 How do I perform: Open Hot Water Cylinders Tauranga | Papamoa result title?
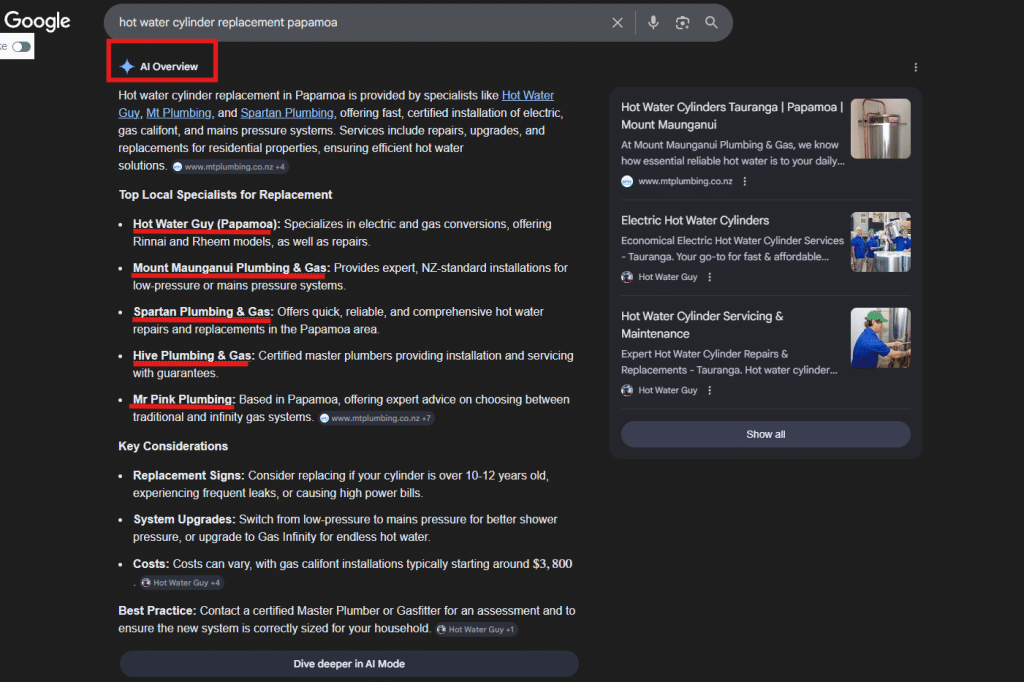pyautogui.click(x=732, y=116)
